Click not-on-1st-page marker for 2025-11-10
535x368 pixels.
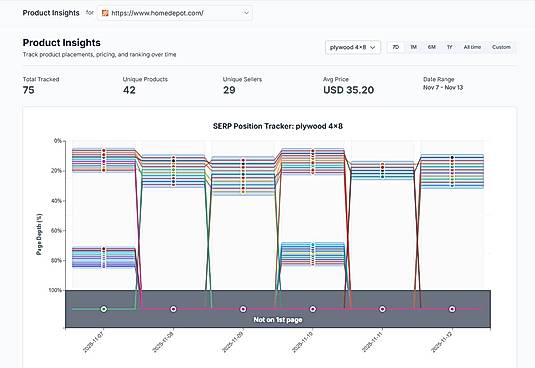(313, 309)
